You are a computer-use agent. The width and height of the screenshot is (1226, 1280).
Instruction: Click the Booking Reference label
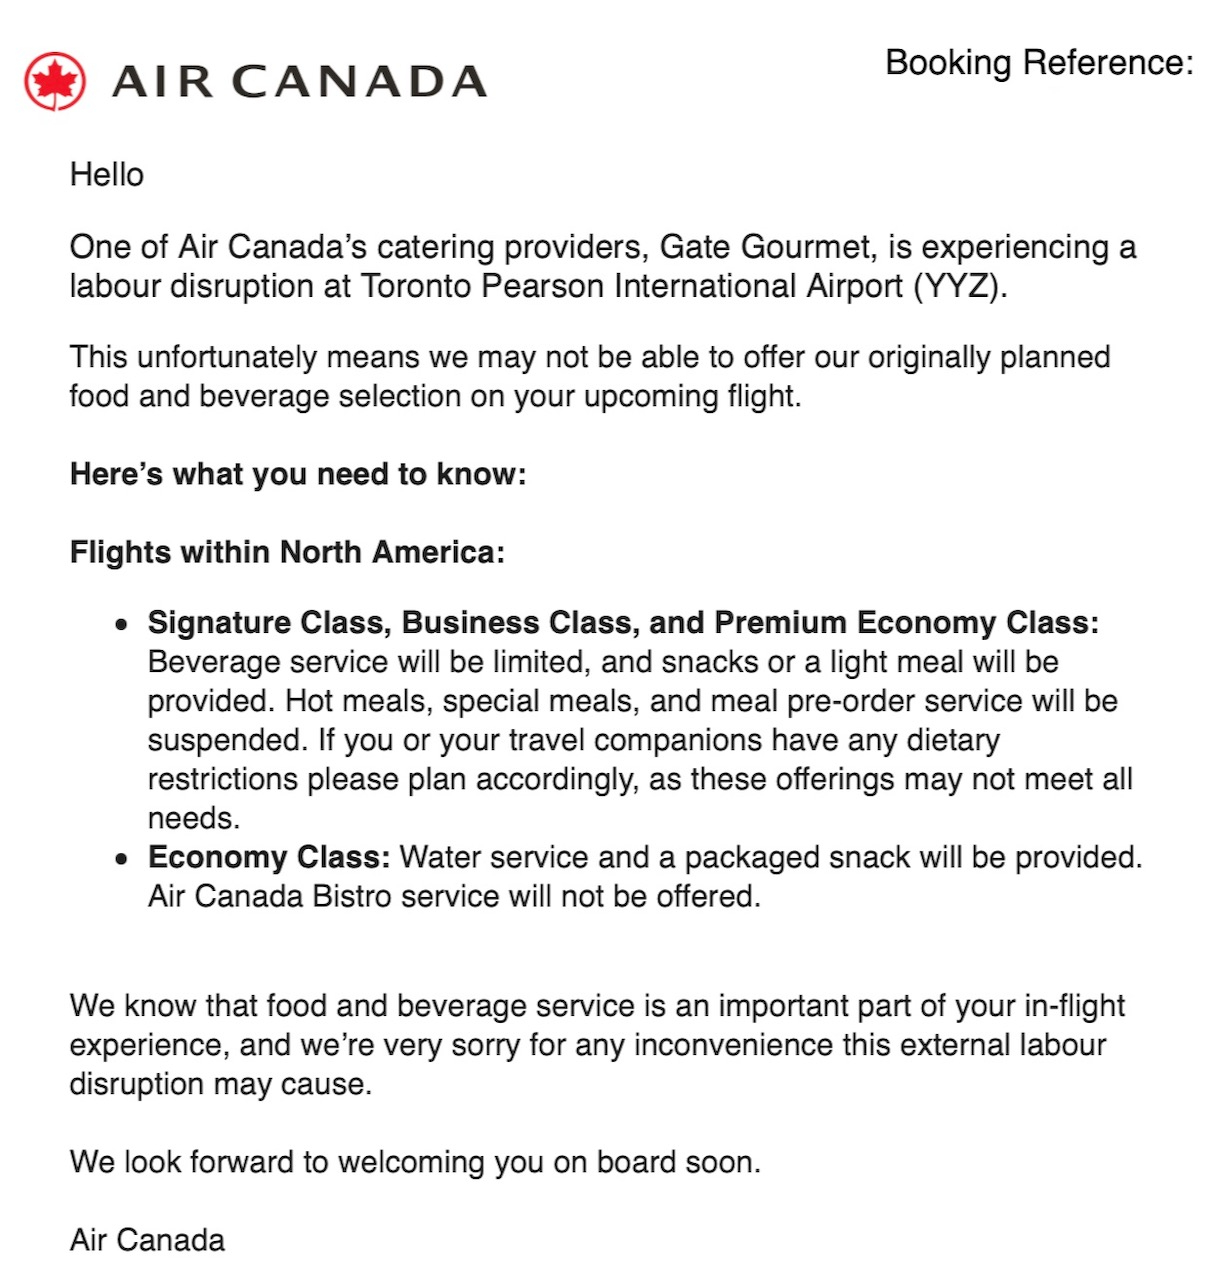coord(1039,63)
